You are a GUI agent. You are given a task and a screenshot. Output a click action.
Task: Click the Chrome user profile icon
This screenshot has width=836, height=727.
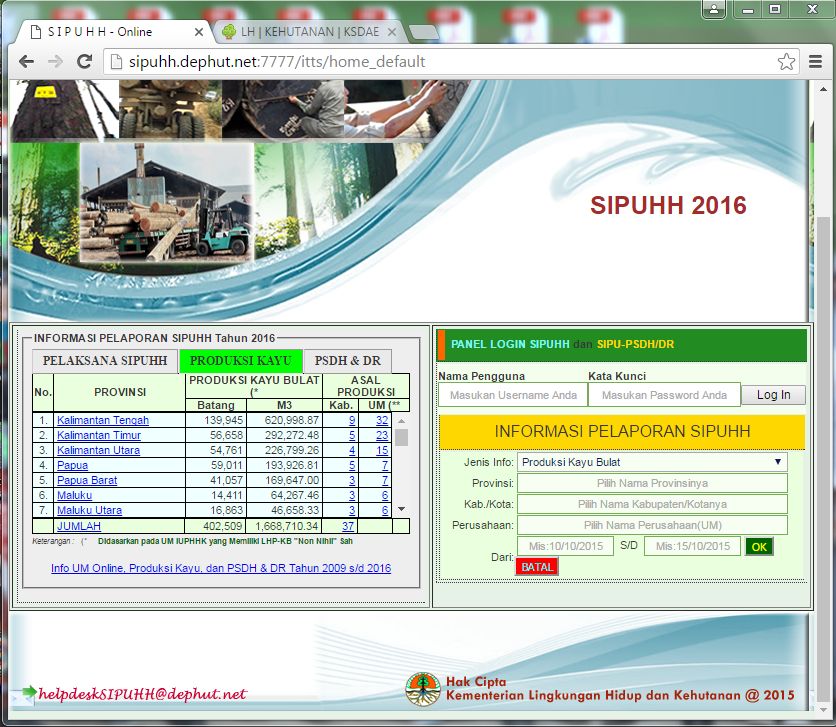(x=714, y=9)
